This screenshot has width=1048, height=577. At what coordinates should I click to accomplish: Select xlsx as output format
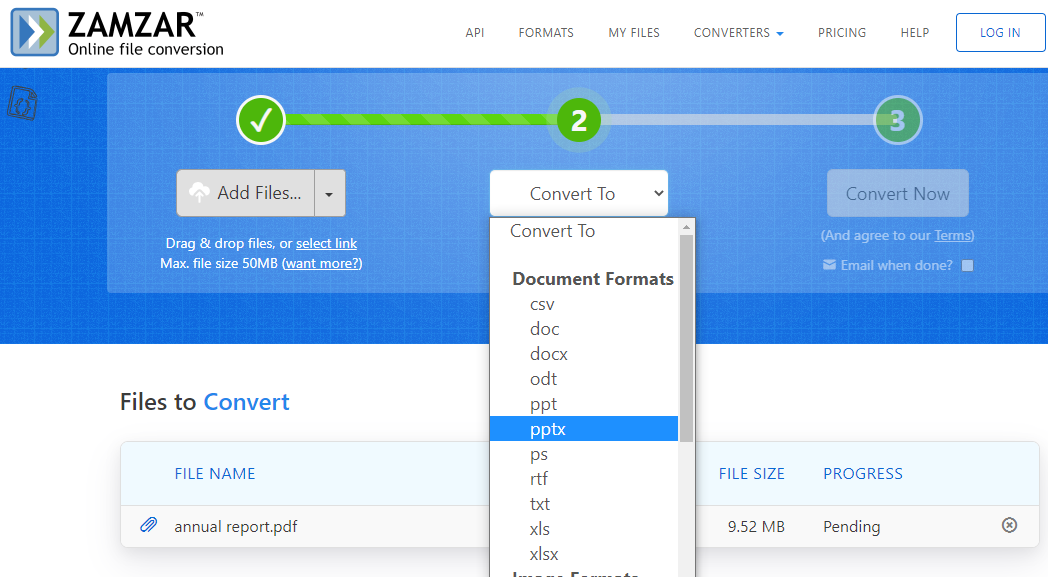coord(584,554)
